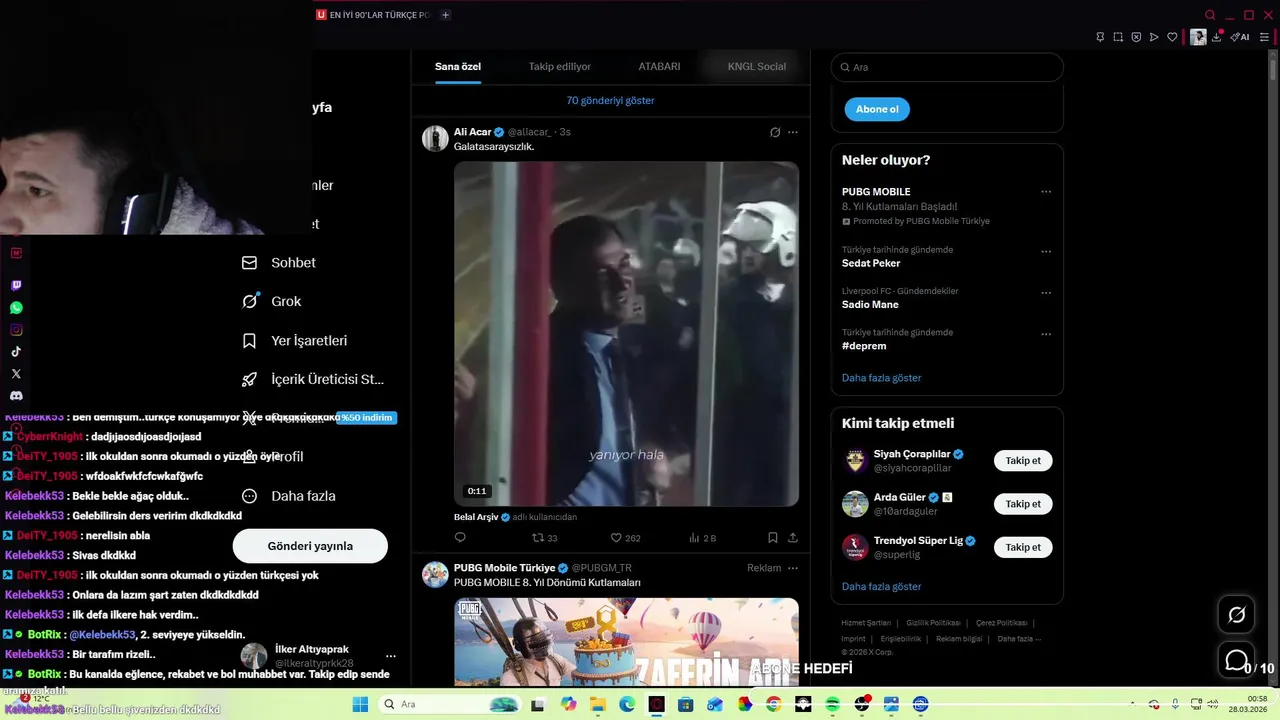Open options for the #deprem trend

(1046, 334)
